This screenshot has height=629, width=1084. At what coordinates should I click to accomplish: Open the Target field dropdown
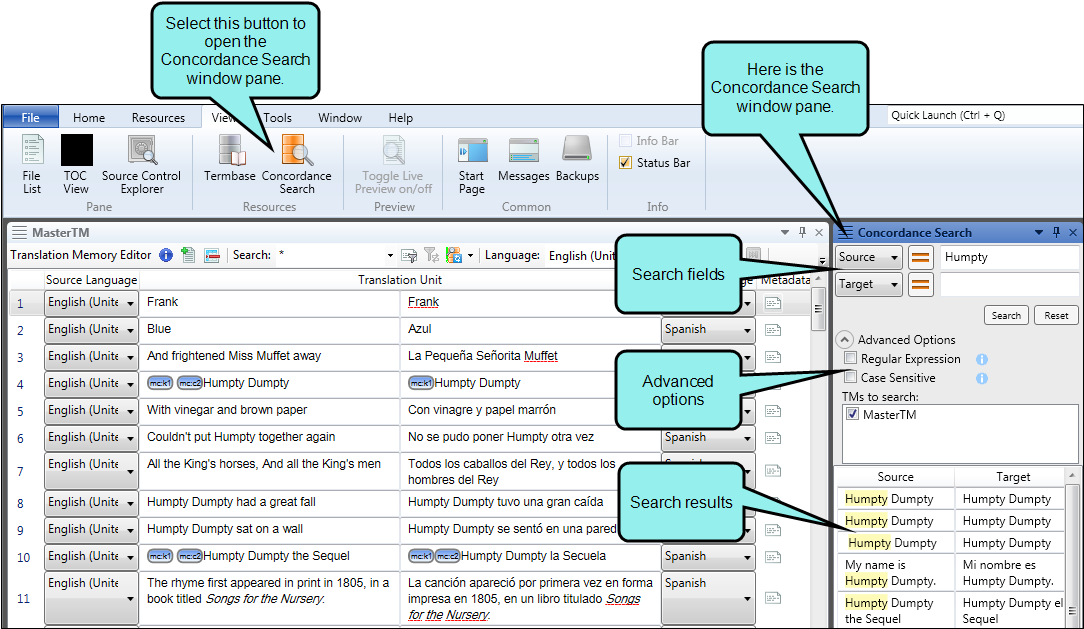click(868, 285)
